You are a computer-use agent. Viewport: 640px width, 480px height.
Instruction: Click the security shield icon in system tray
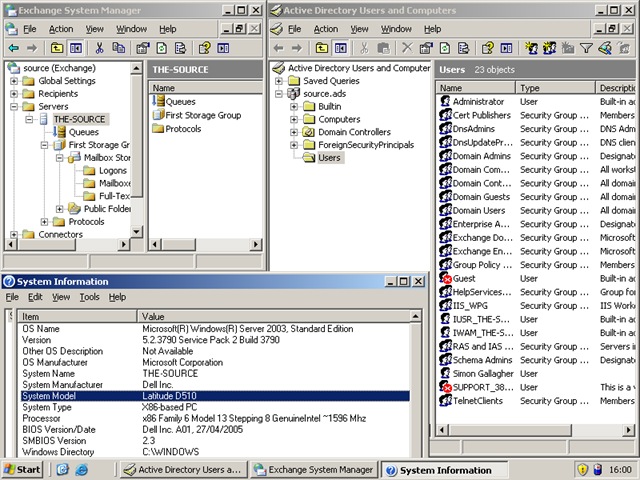pos(582,469)
